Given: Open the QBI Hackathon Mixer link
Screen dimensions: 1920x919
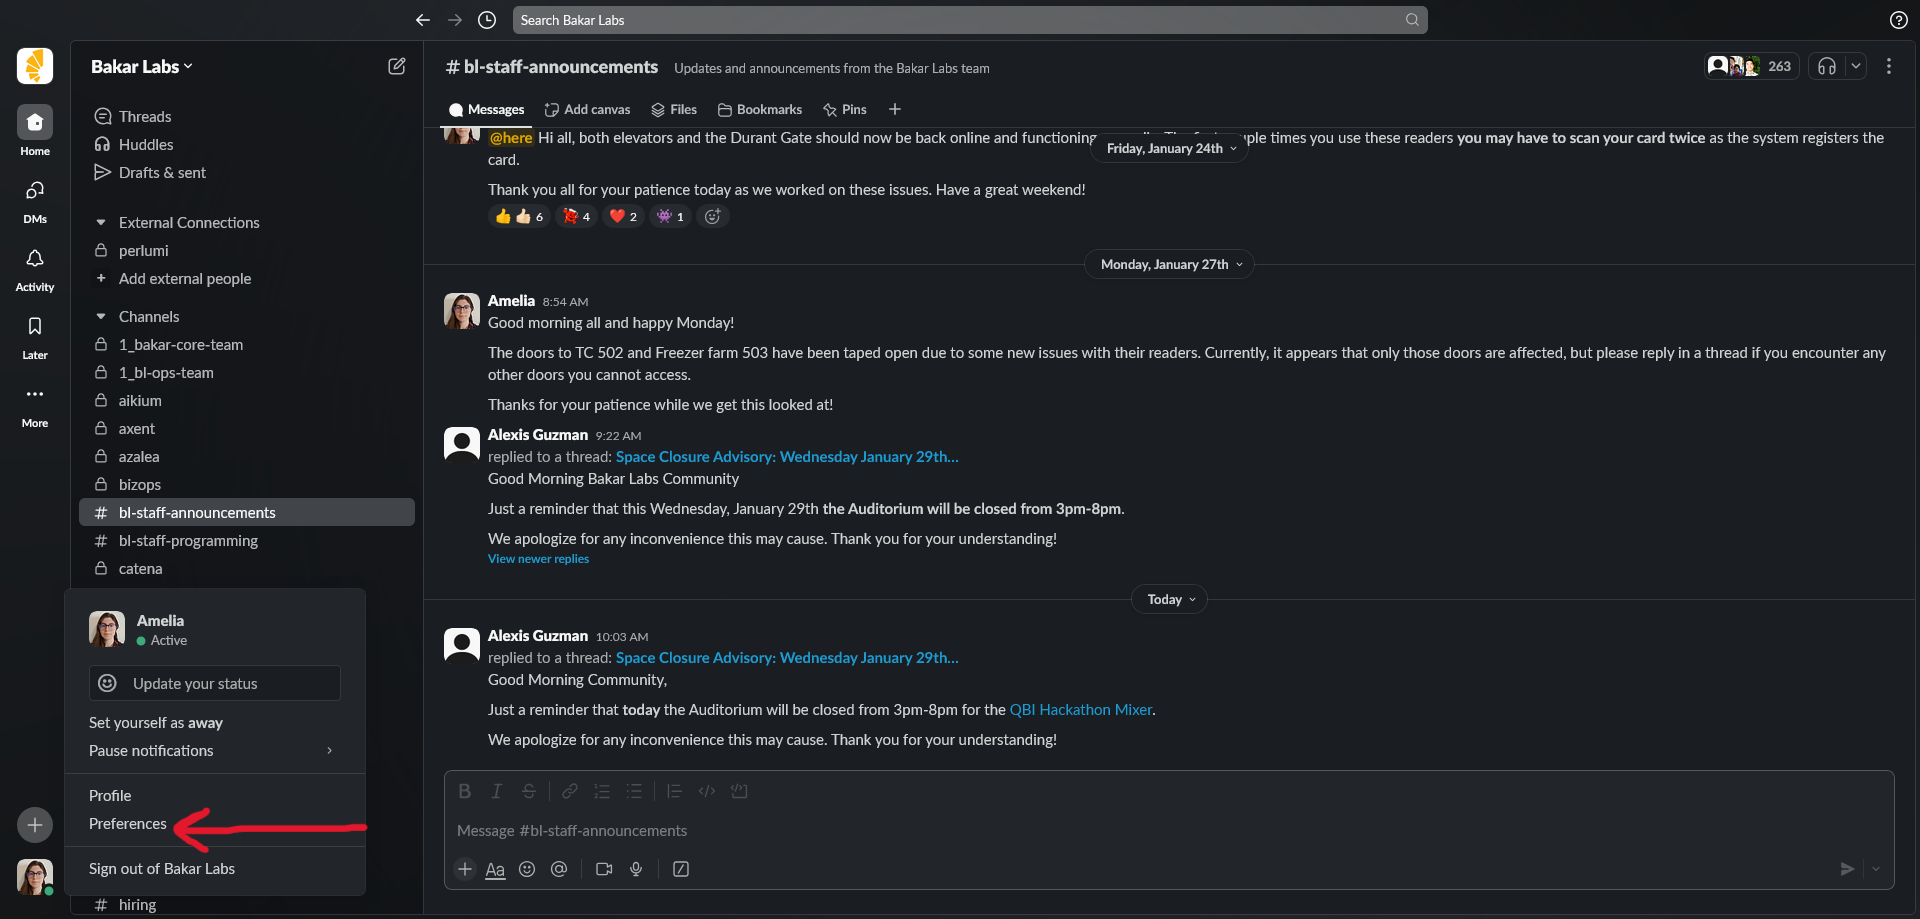Looking at the screenshot, I should (x=1080, y=710).
